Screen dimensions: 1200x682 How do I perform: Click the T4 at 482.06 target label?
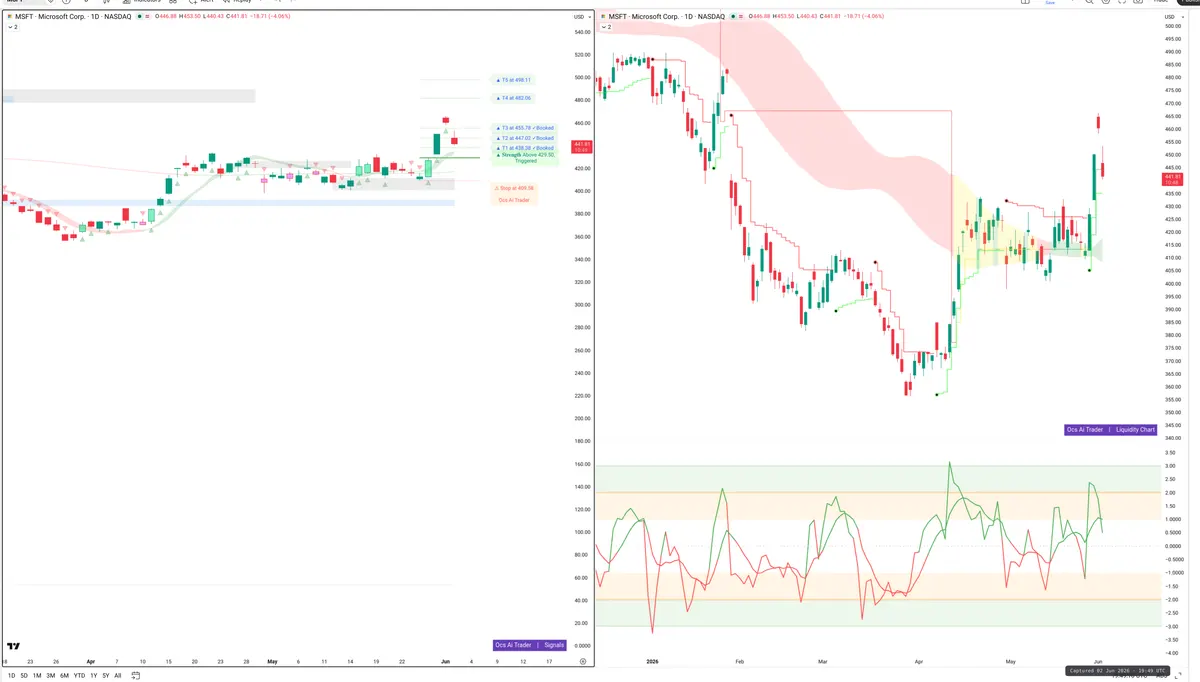[514, 98]
